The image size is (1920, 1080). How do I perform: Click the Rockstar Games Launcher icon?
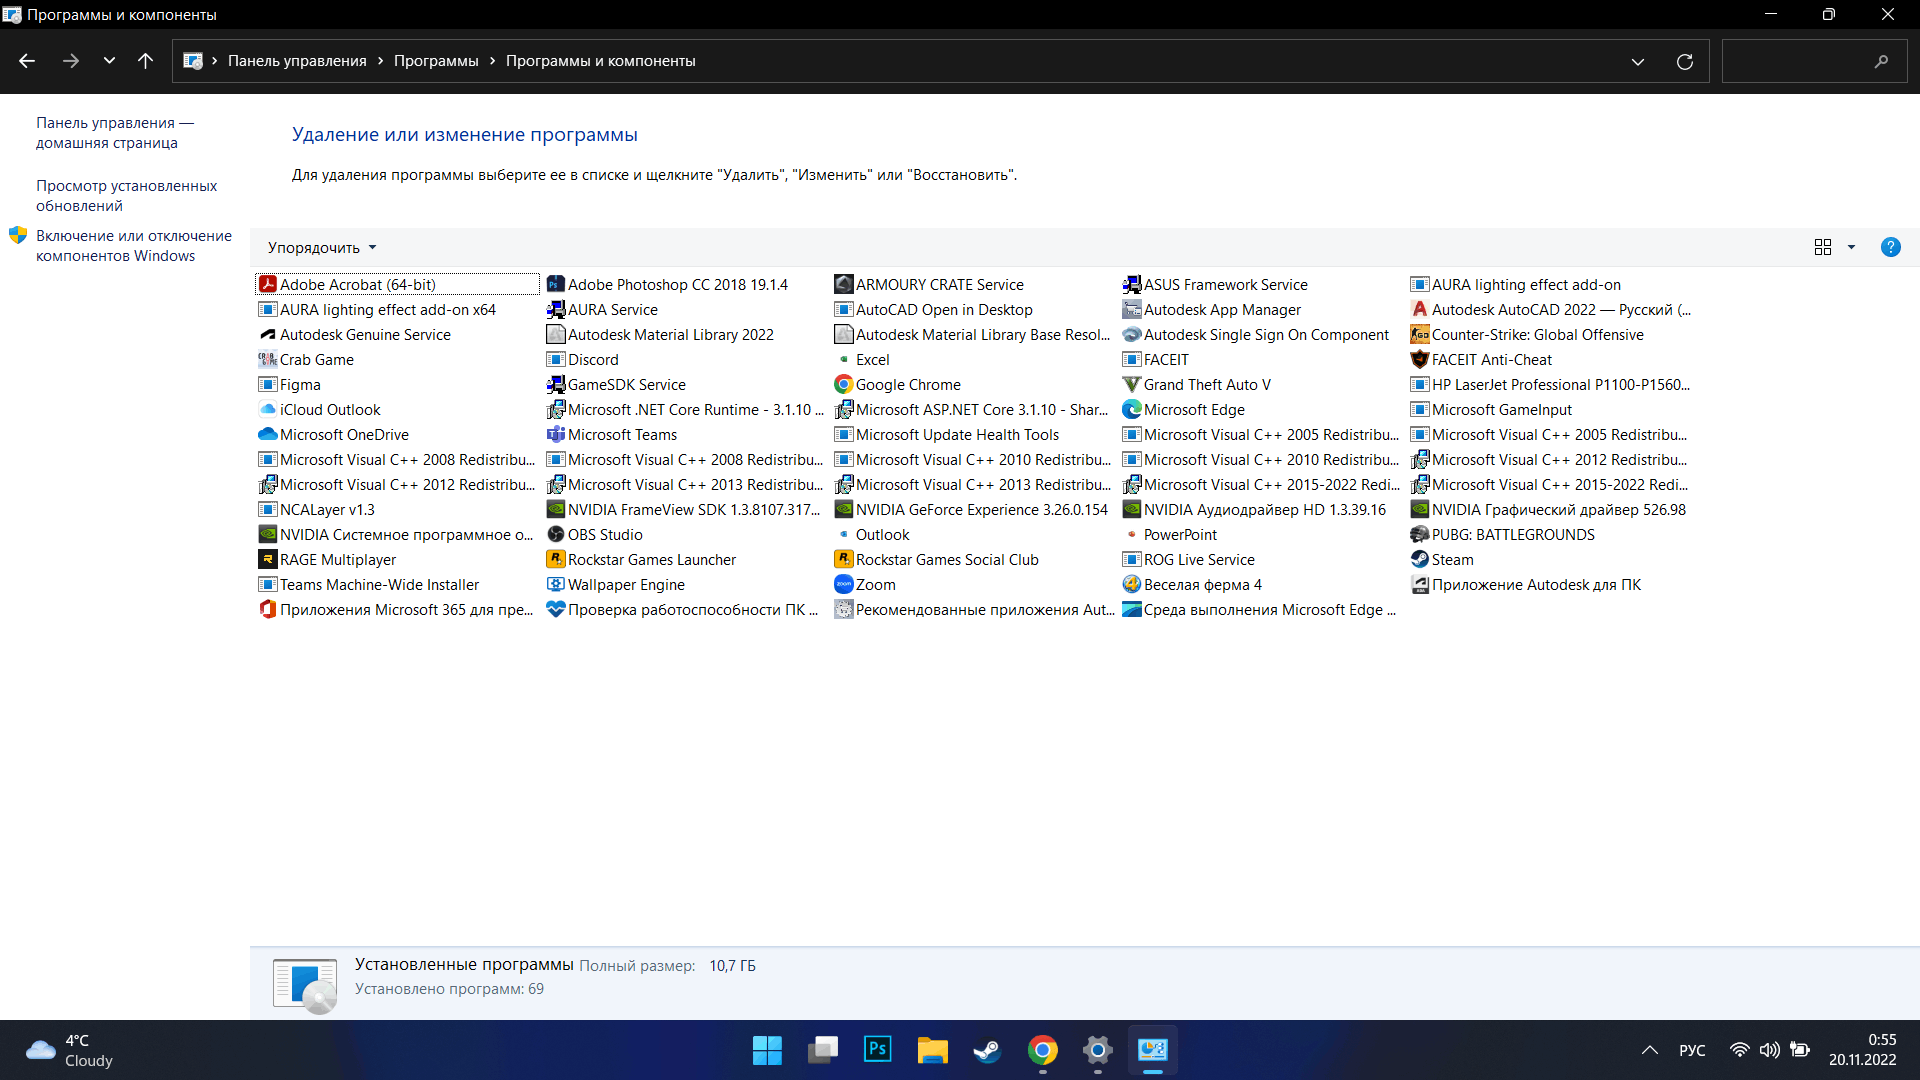[x=556, y=560]
